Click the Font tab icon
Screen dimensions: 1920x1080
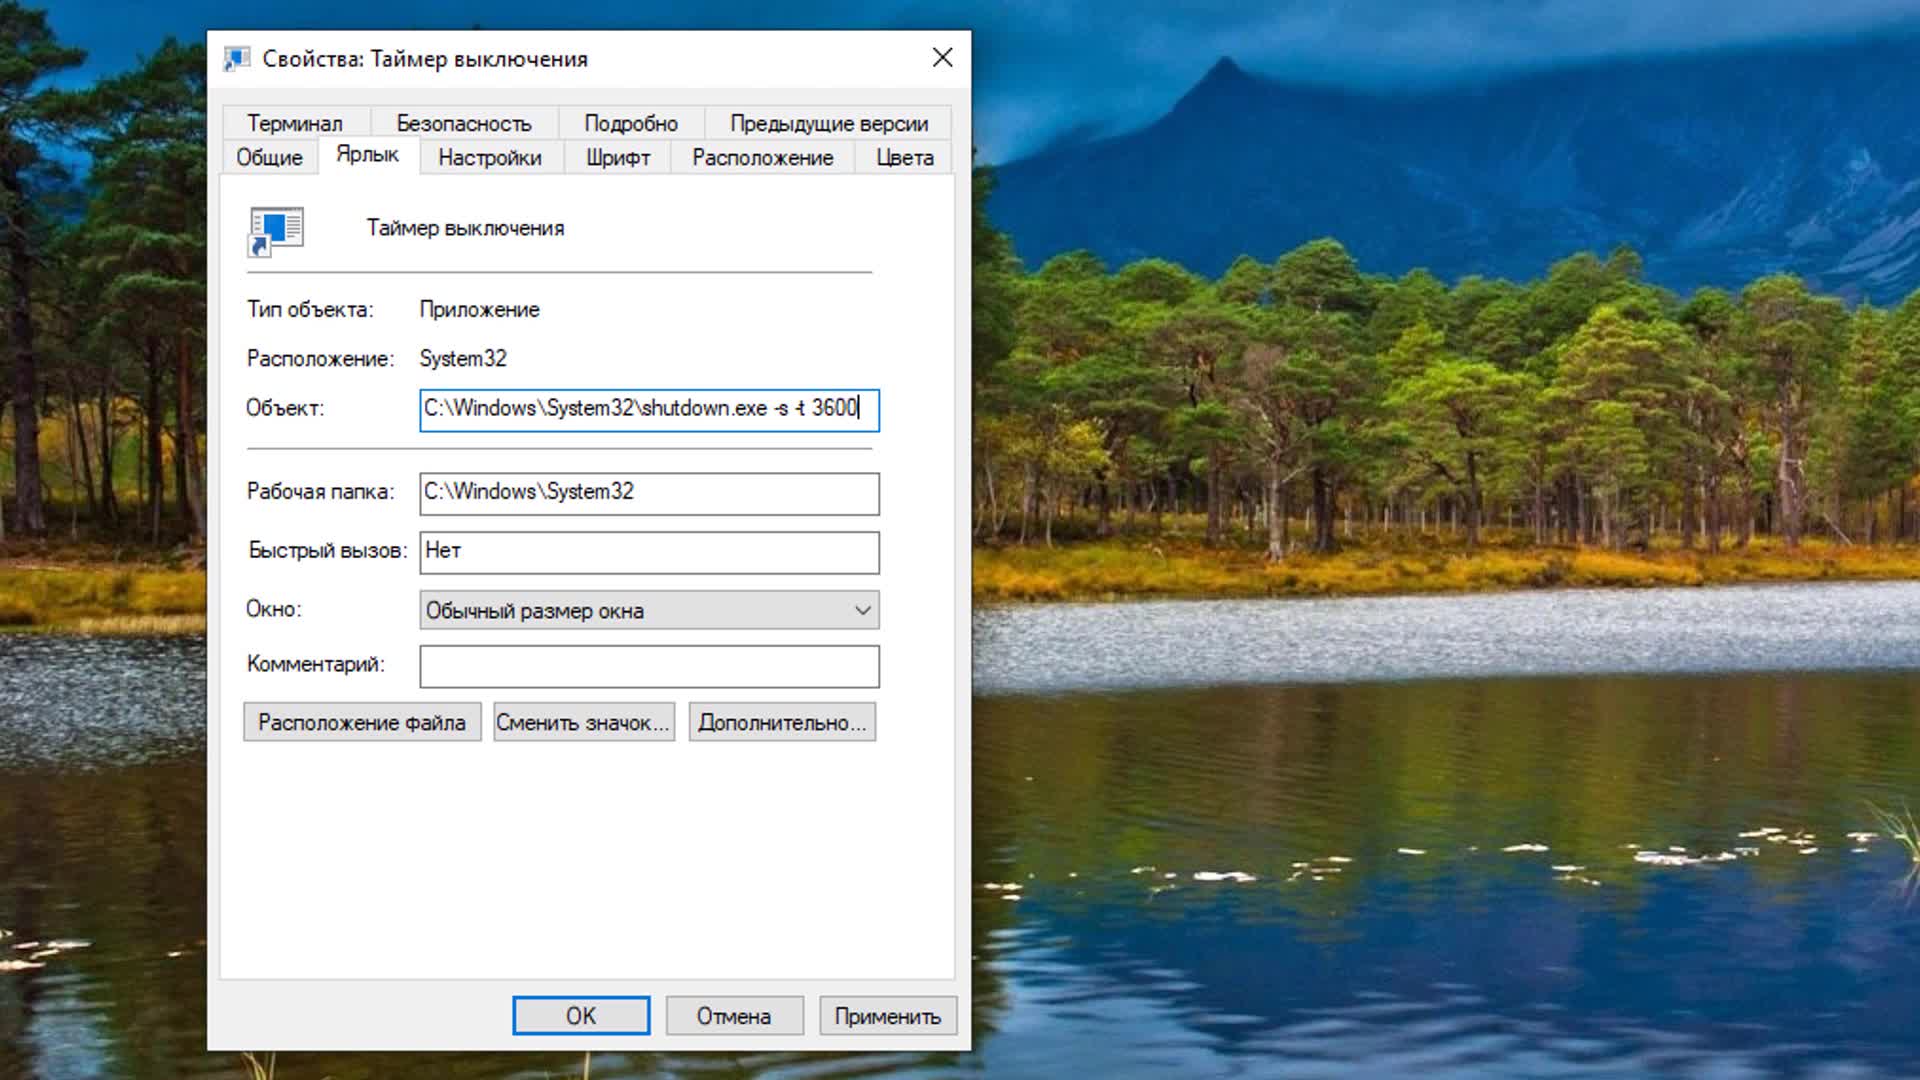[x=616, y=157]
